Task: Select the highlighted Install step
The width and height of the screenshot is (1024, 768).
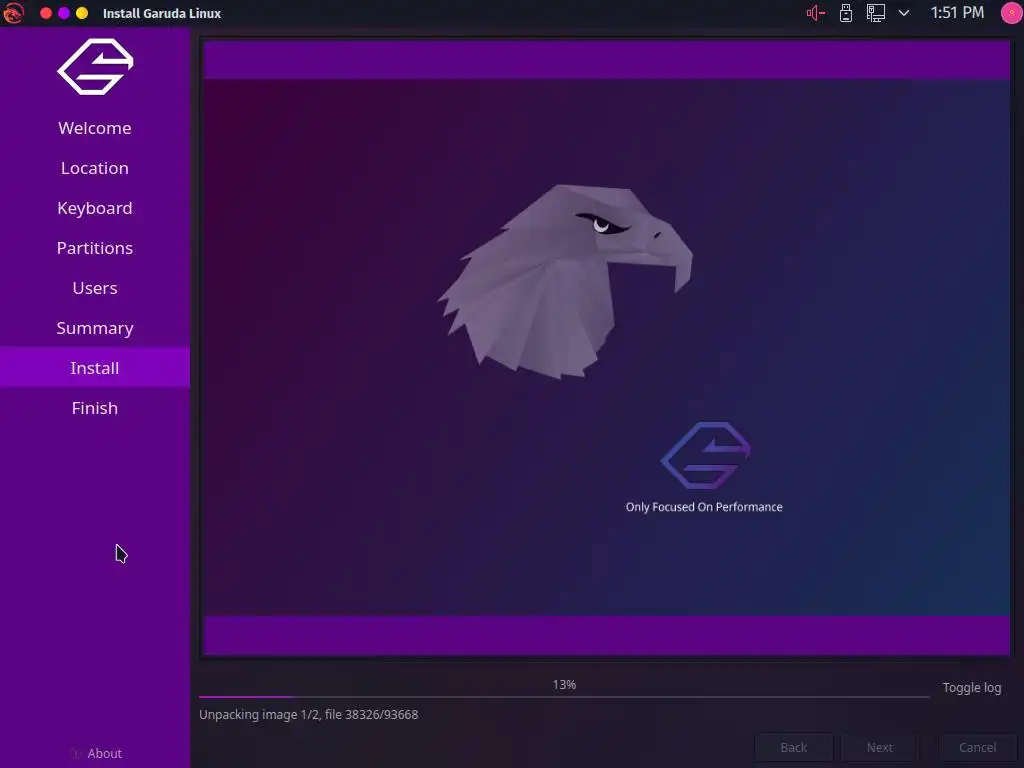Action: [95, 368]
